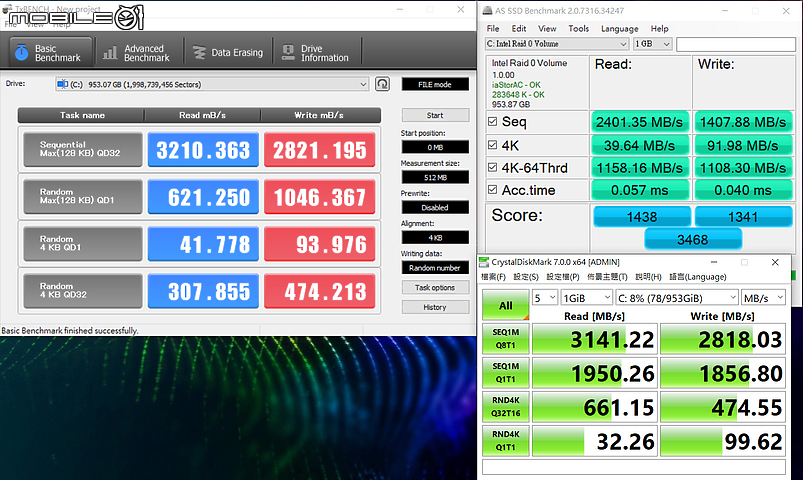The width and height of the screenshot is (803, 480).
Task: Open the Data Erasing tab
Action: point(228,53)
